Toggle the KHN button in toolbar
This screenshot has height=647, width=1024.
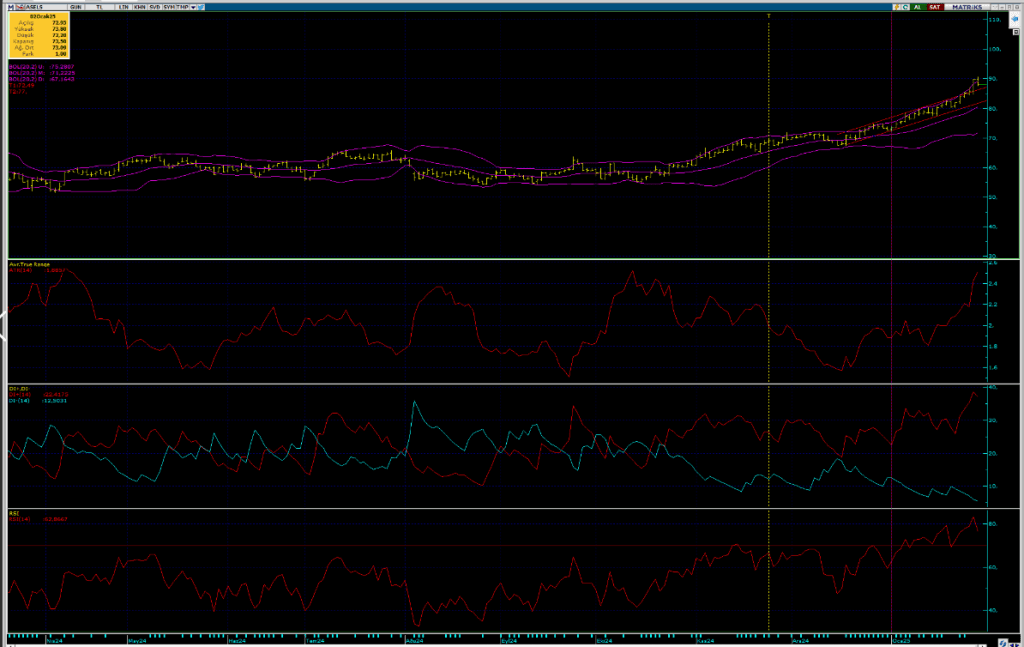(139, 7)
